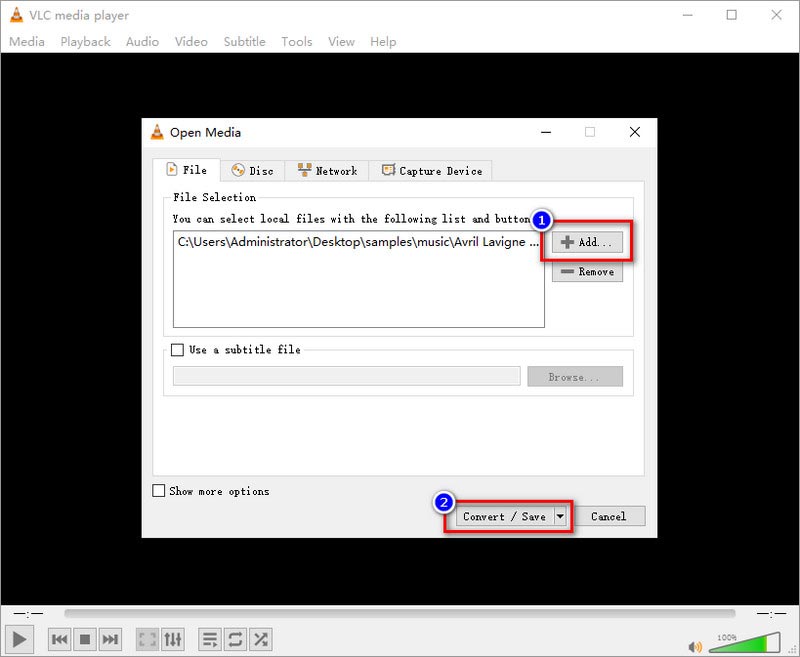This screenshot has width=800, height=657.
Task: Click the subtitle file path field
Action: (346, 376)
